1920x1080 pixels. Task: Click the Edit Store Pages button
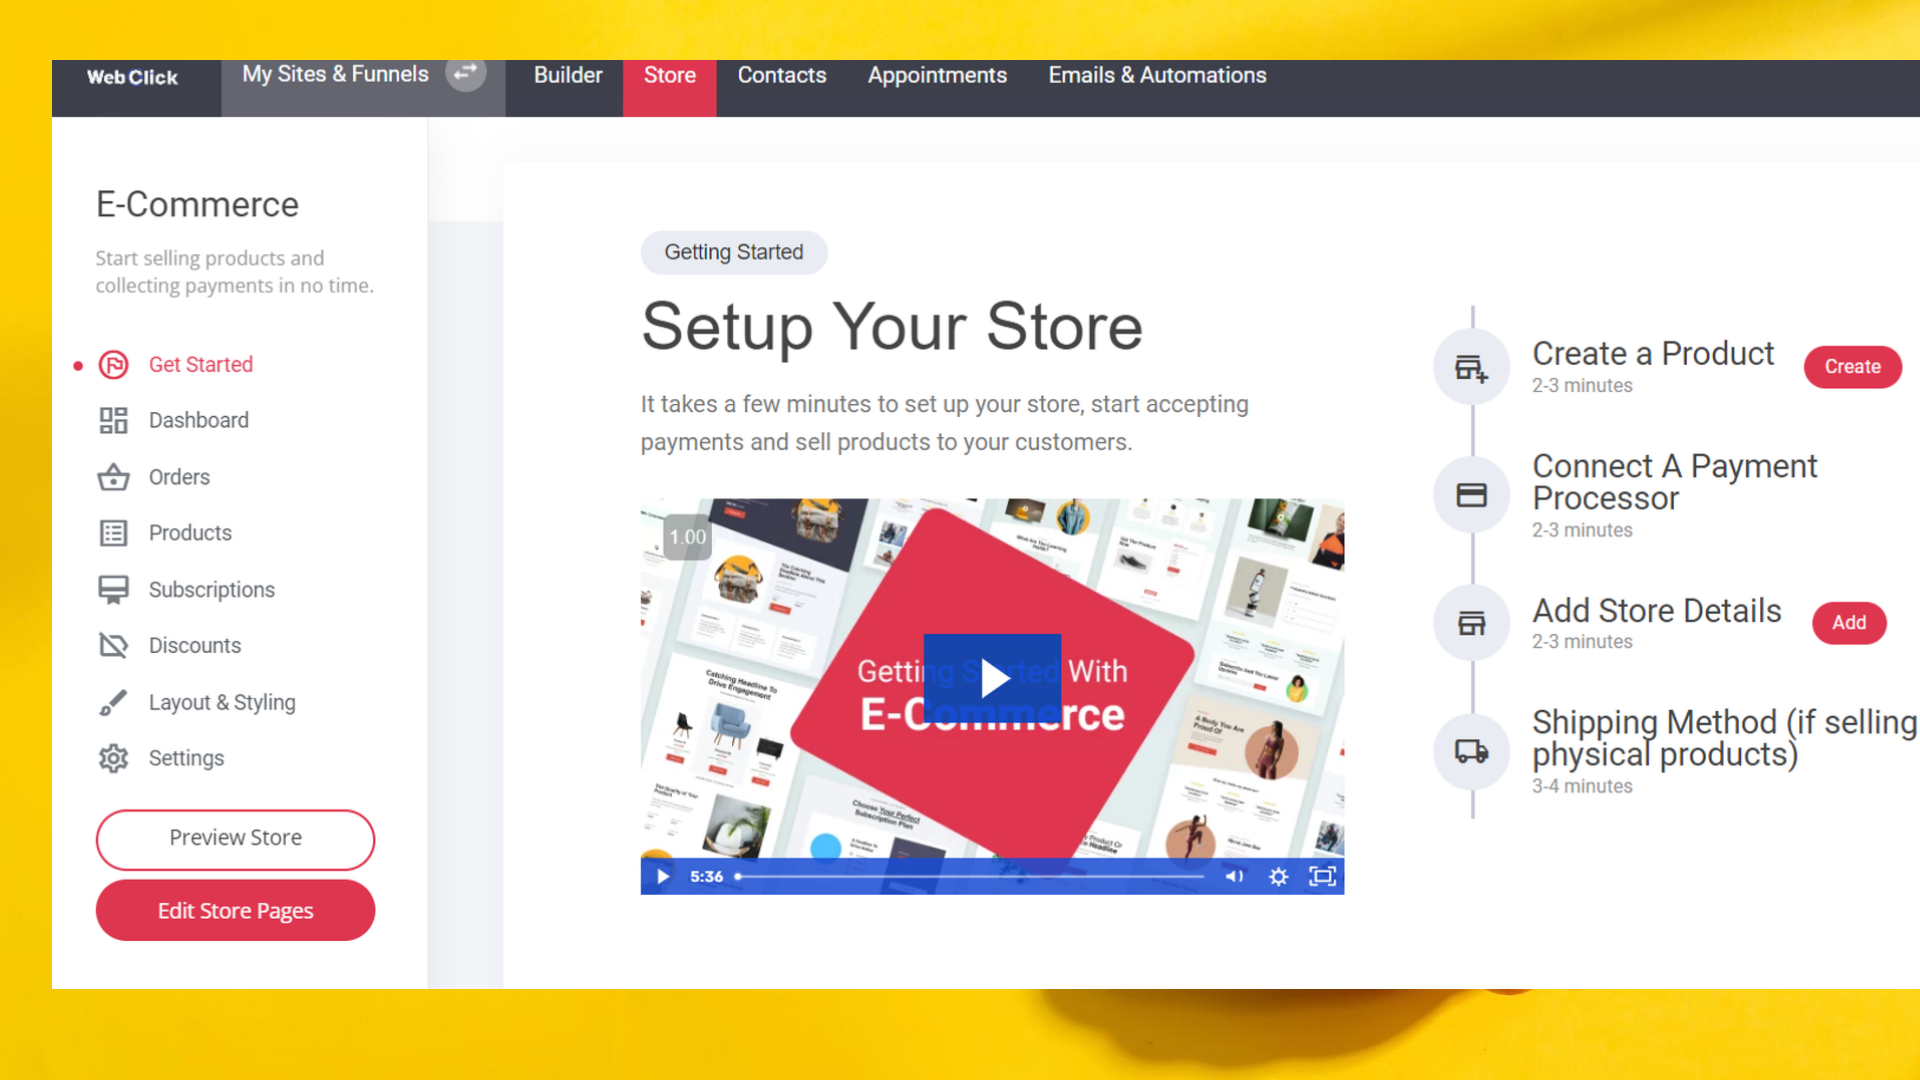(x=235, y=910)
